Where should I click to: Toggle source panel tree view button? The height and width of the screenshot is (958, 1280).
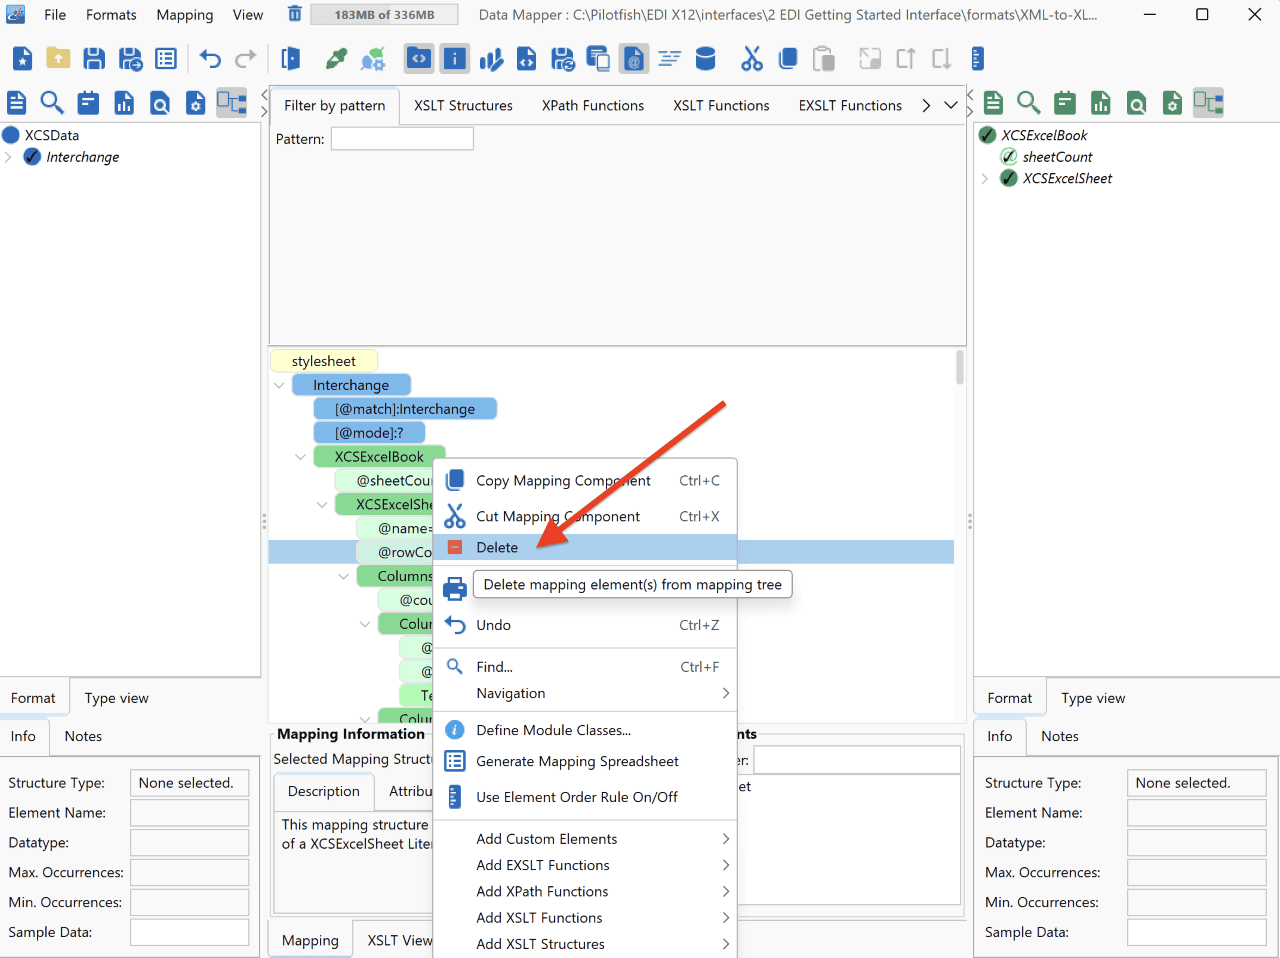point(232,102)
